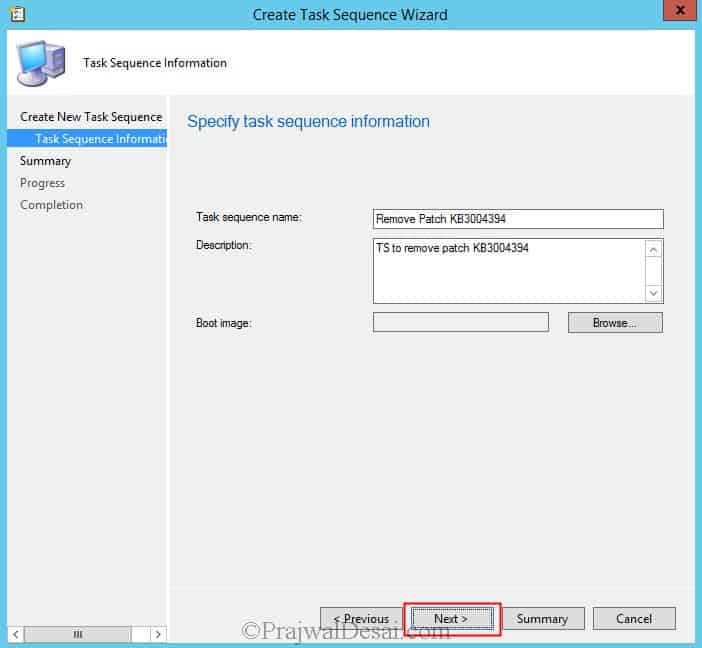Click sidebar horizontal scrollbar right arrow
Image resolution: width=702 pixels, height=648 pixels.
click(158, 634)
